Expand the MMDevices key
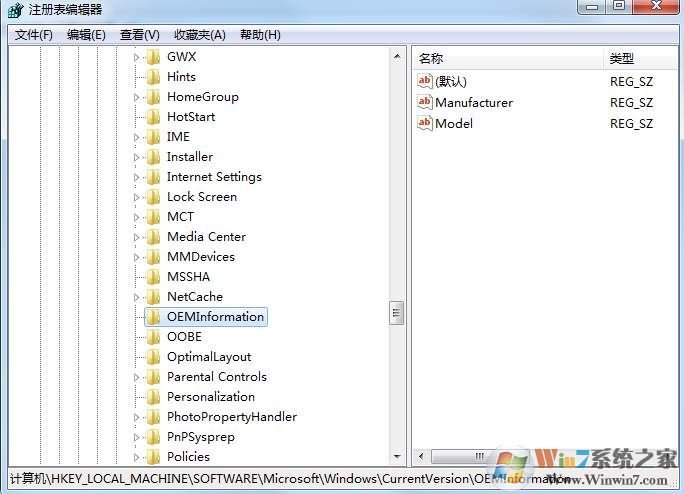 137,257
